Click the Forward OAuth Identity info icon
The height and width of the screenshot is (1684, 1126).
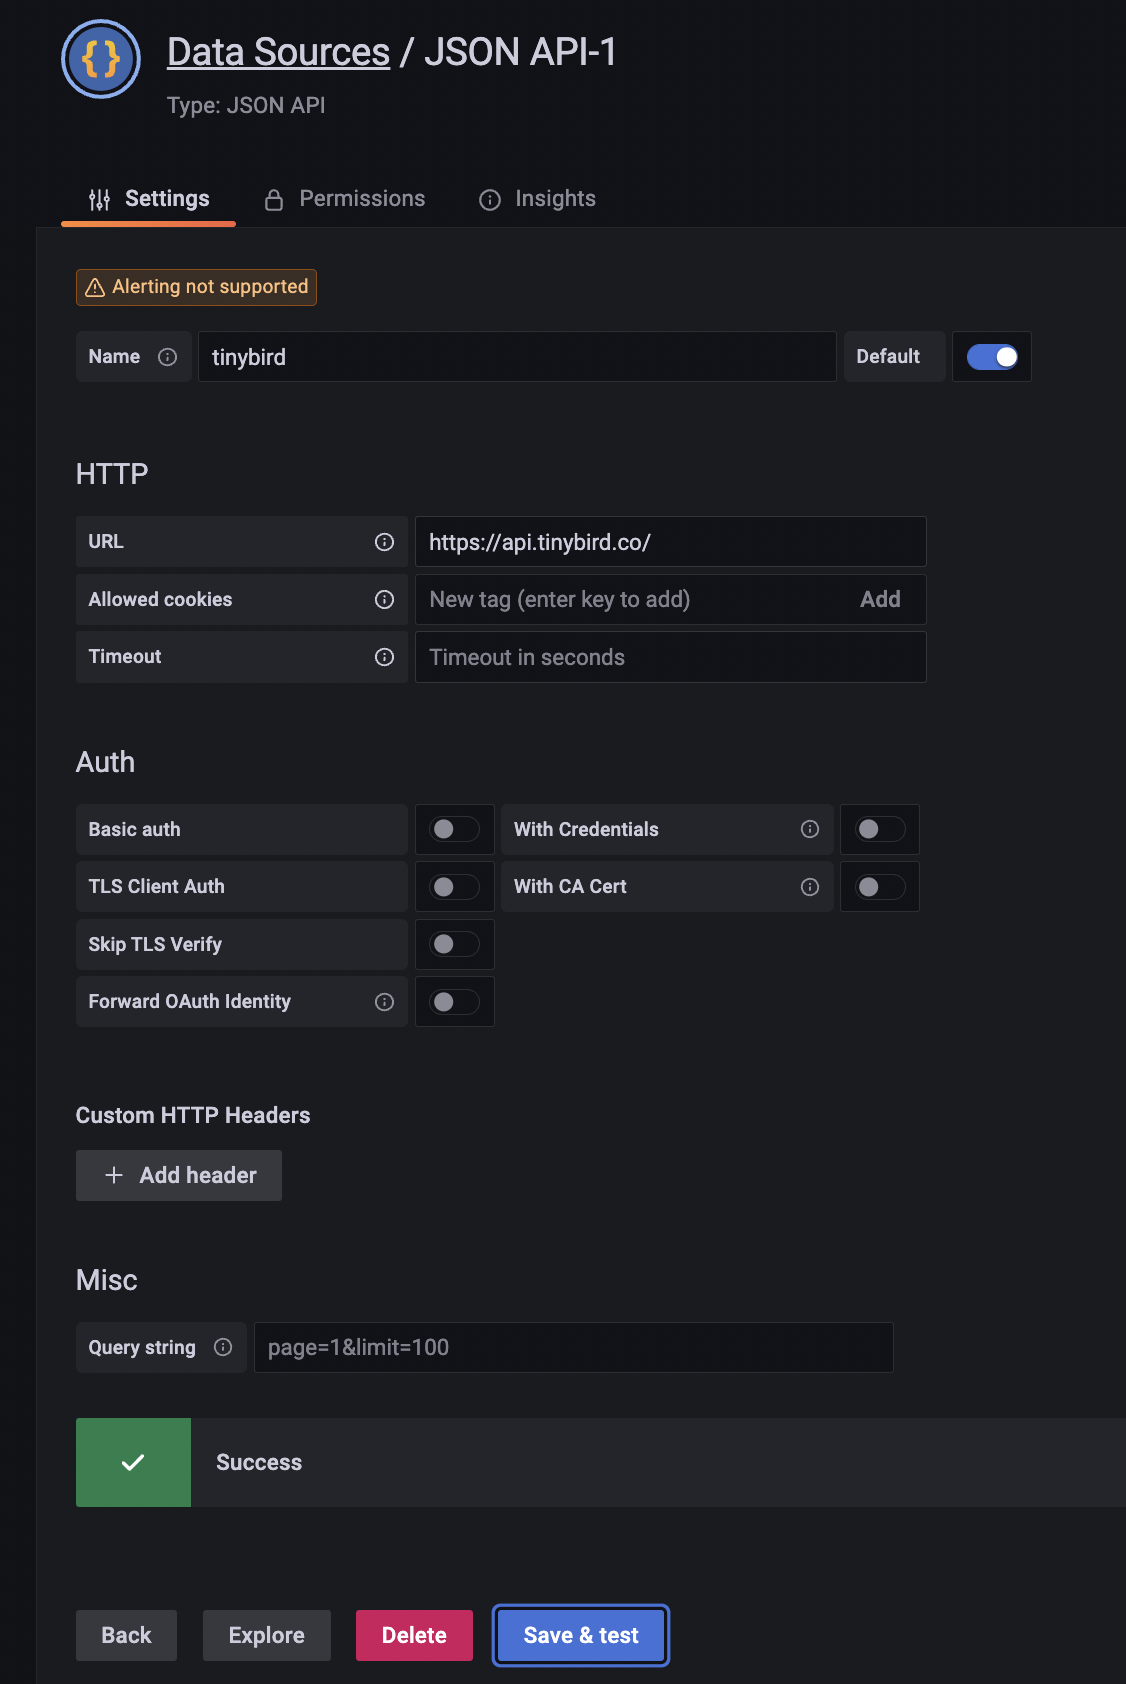(384, 1002)
